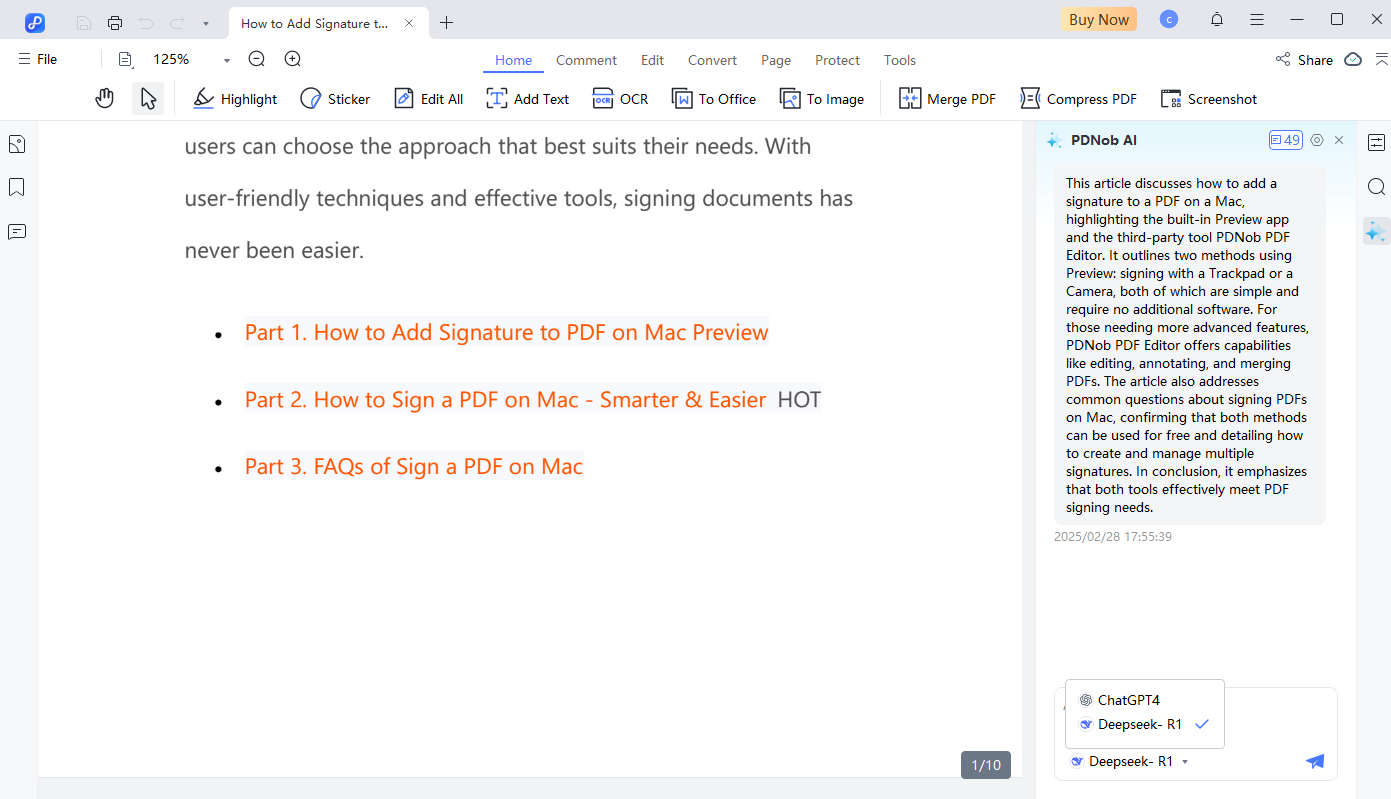1391x799 pixels.
Task: Open the notifications bell
Action: [1217, 19]
